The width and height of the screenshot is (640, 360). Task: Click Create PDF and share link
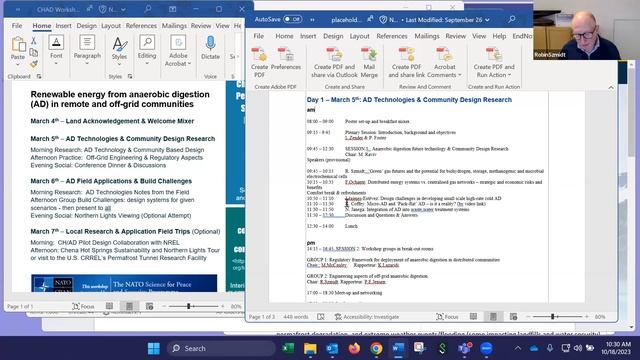pyautogui.click(x=407, y=55)
